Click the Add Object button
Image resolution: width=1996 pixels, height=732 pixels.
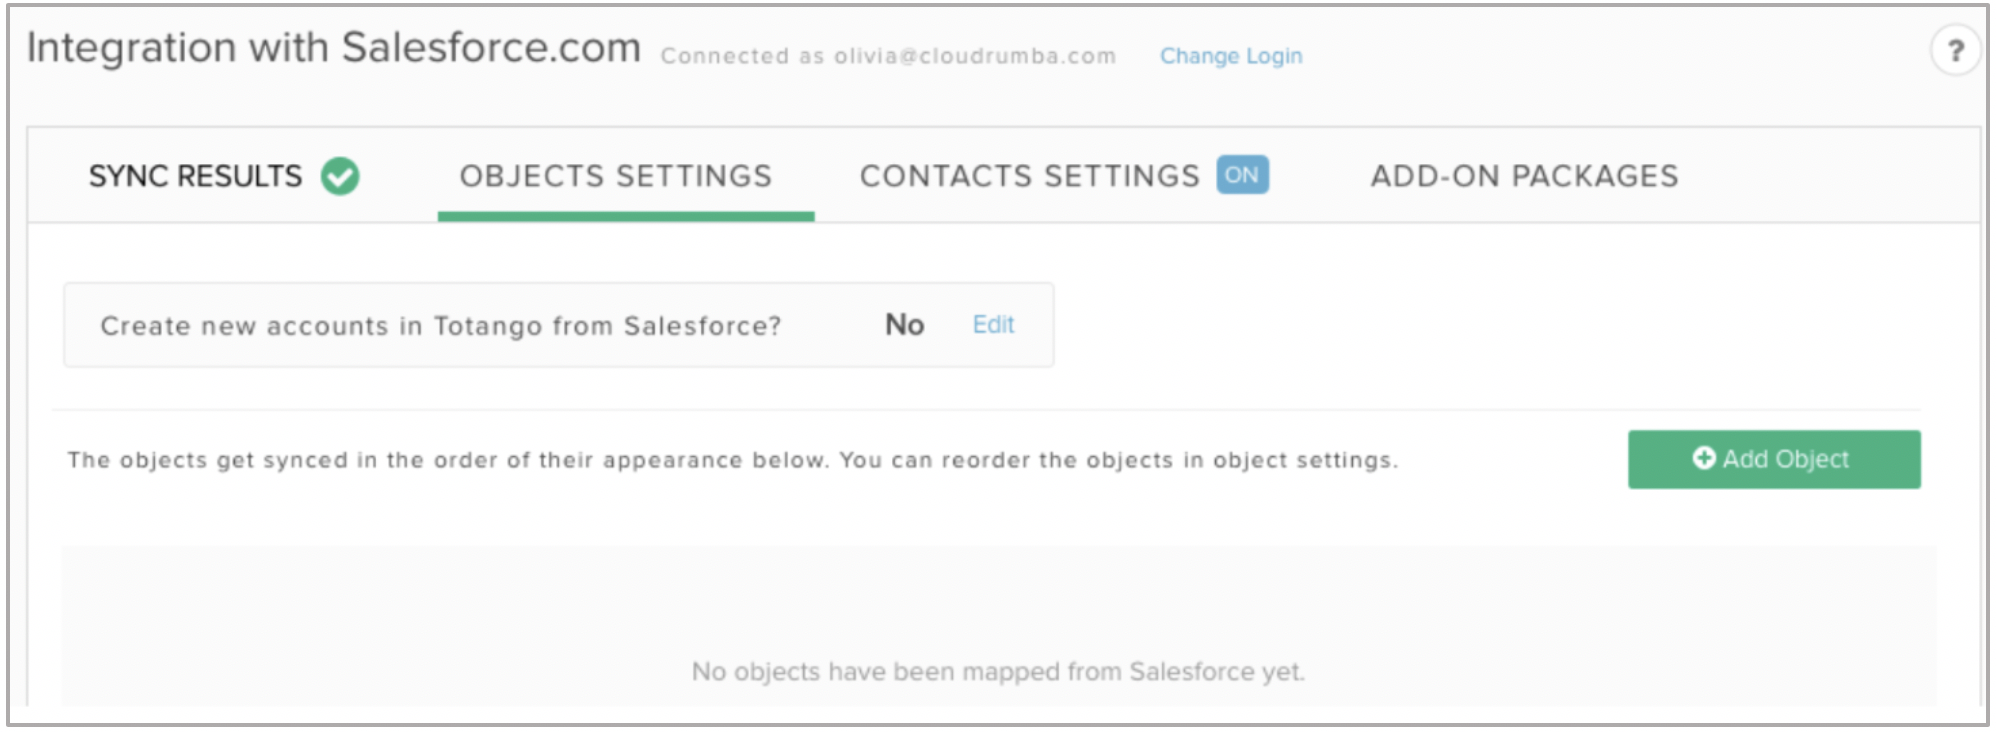pos(1774,459)
